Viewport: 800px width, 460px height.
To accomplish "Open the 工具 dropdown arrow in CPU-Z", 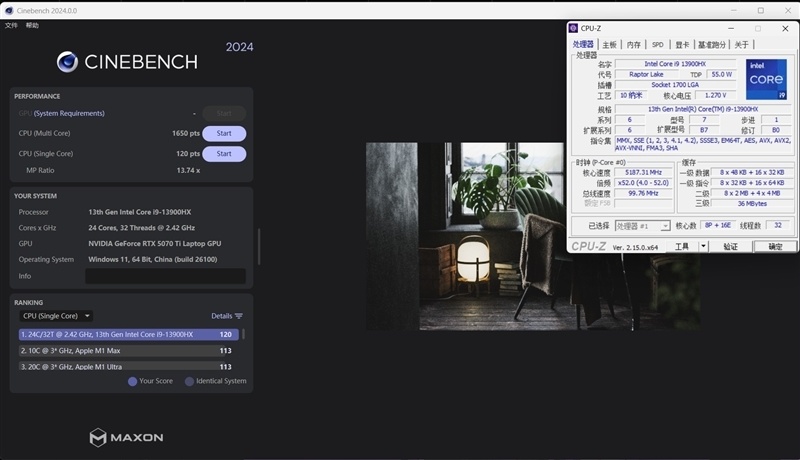I will [703, 246].
